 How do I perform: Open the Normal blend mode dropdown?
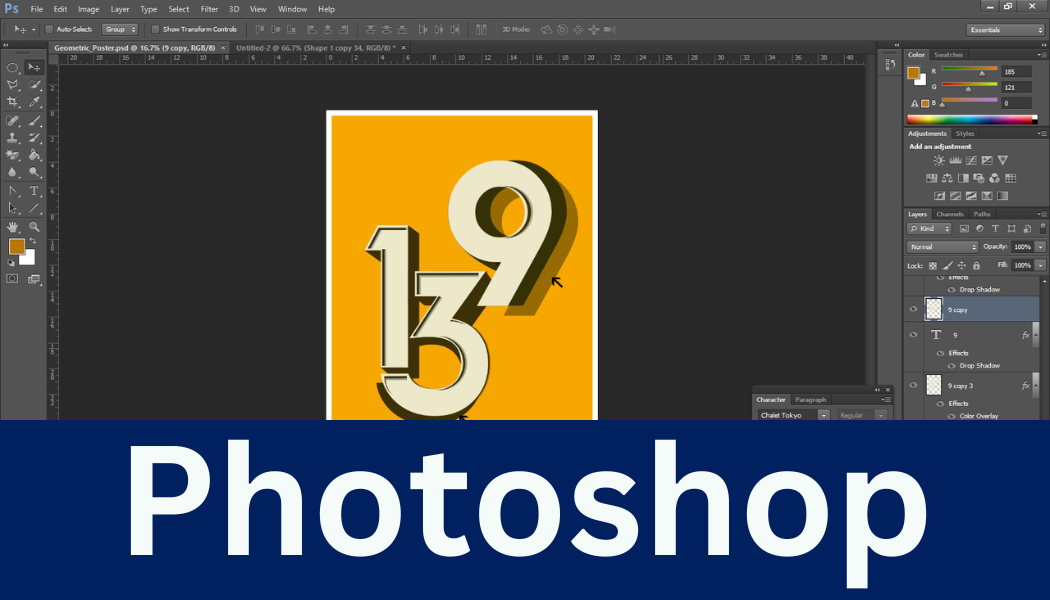(942, 247)
